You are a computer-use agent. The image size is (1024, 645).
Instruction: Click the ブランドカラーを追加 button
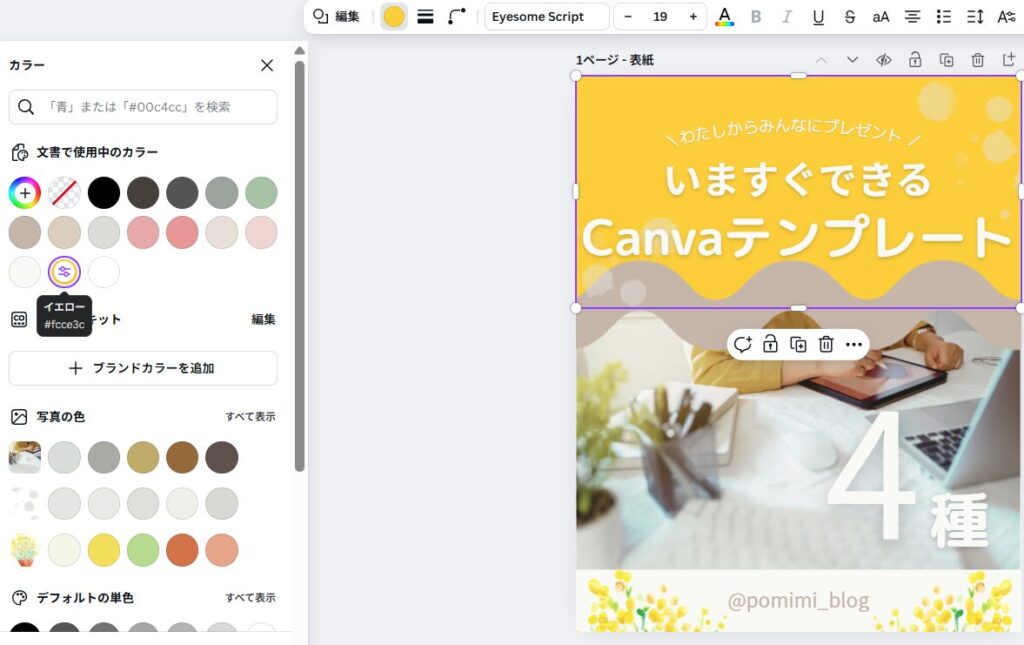[x=143, y=368]
